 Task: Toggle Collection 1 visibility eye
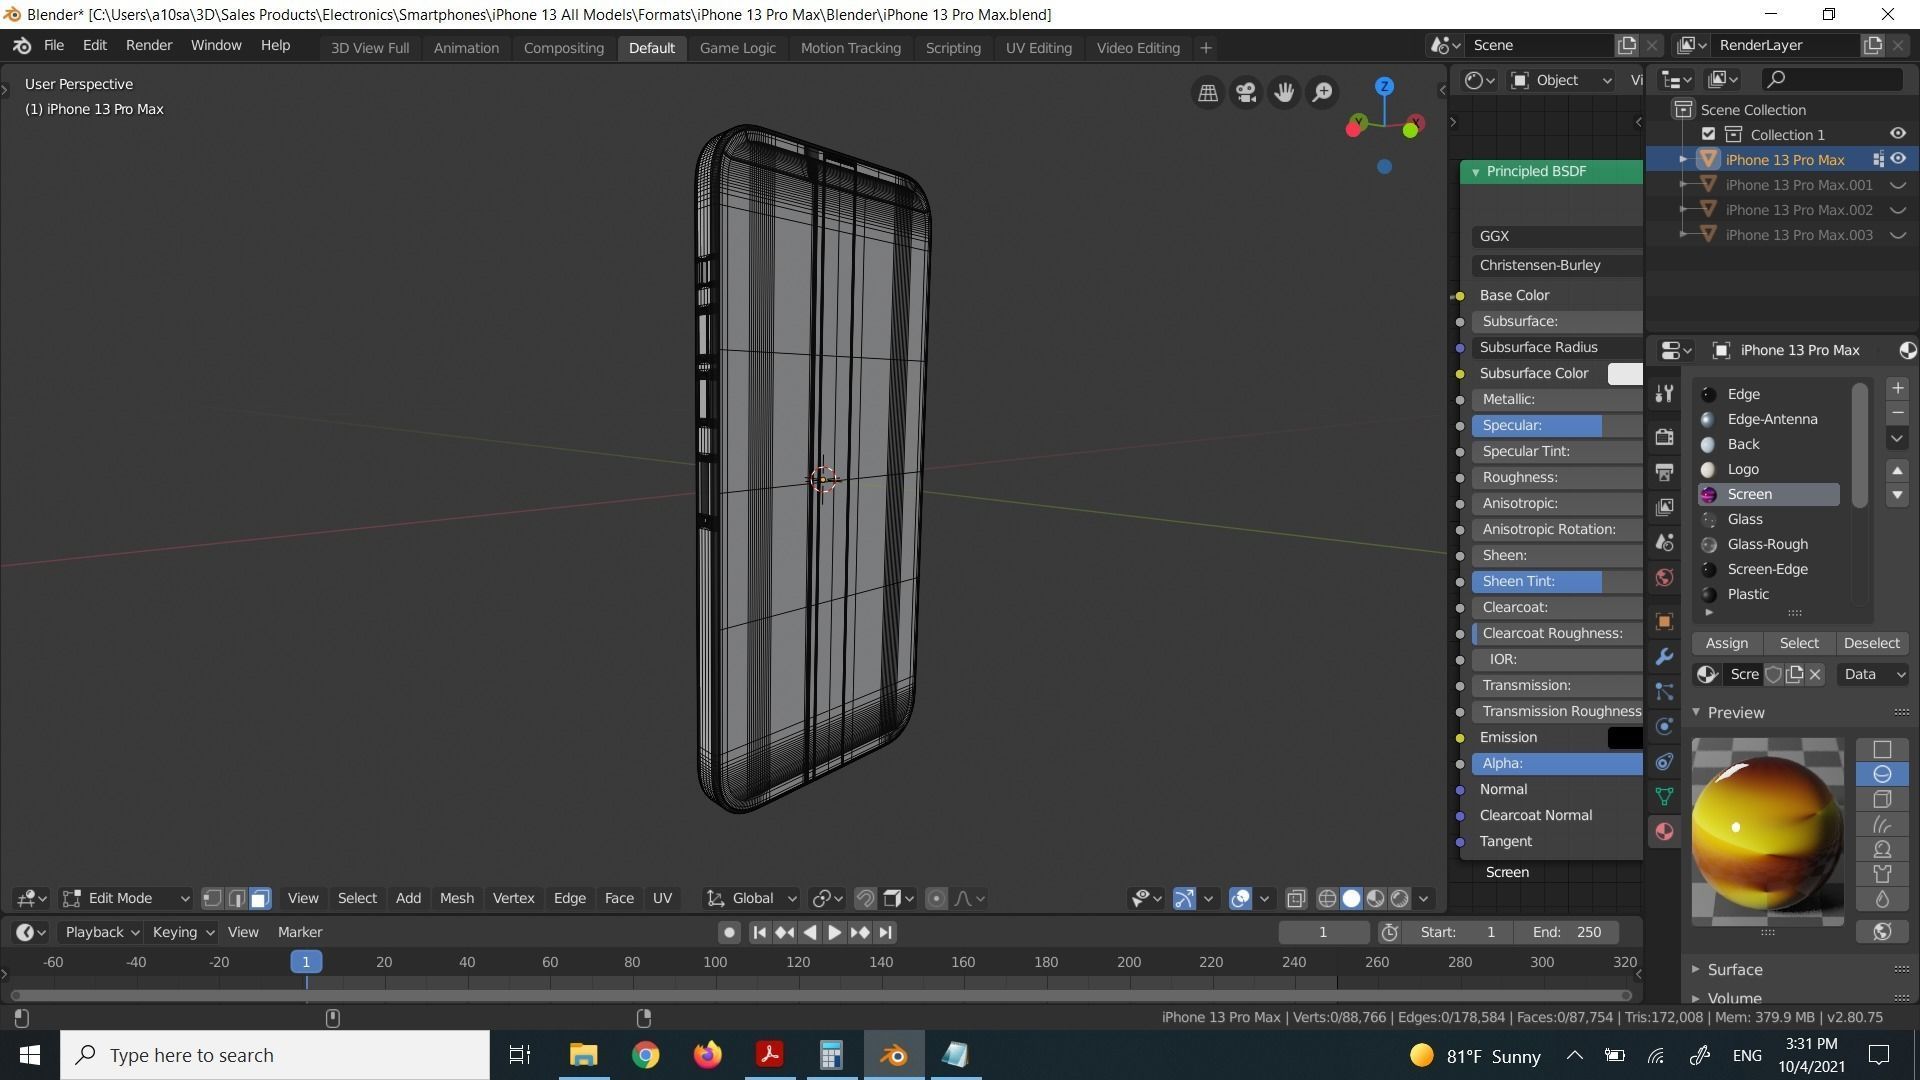click(1898, 134)
